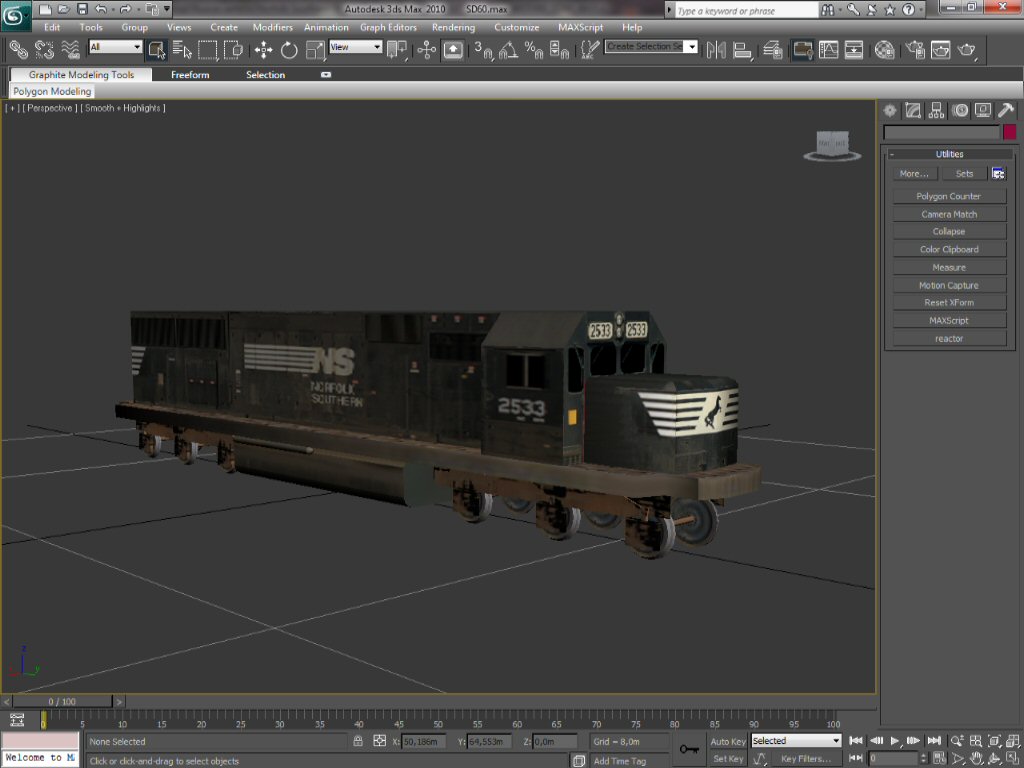
Task: Toggle Auto Key animation mode
Action: tap(728, 741)
